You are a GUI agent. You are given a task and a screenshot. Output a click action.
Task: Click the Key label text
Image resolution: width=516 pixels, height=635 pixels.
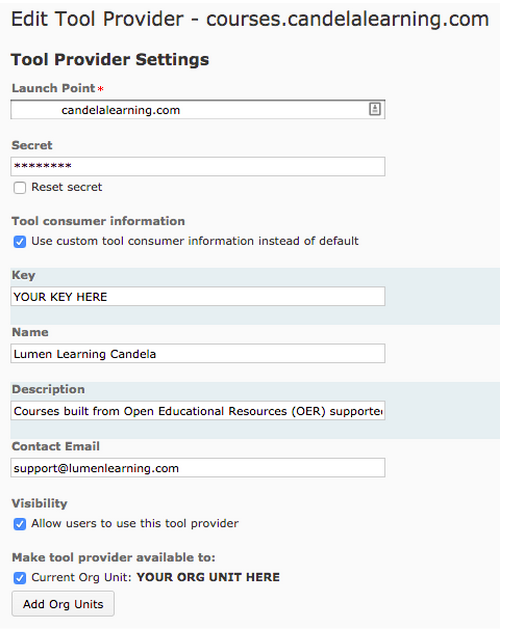(x=23, y=275)
